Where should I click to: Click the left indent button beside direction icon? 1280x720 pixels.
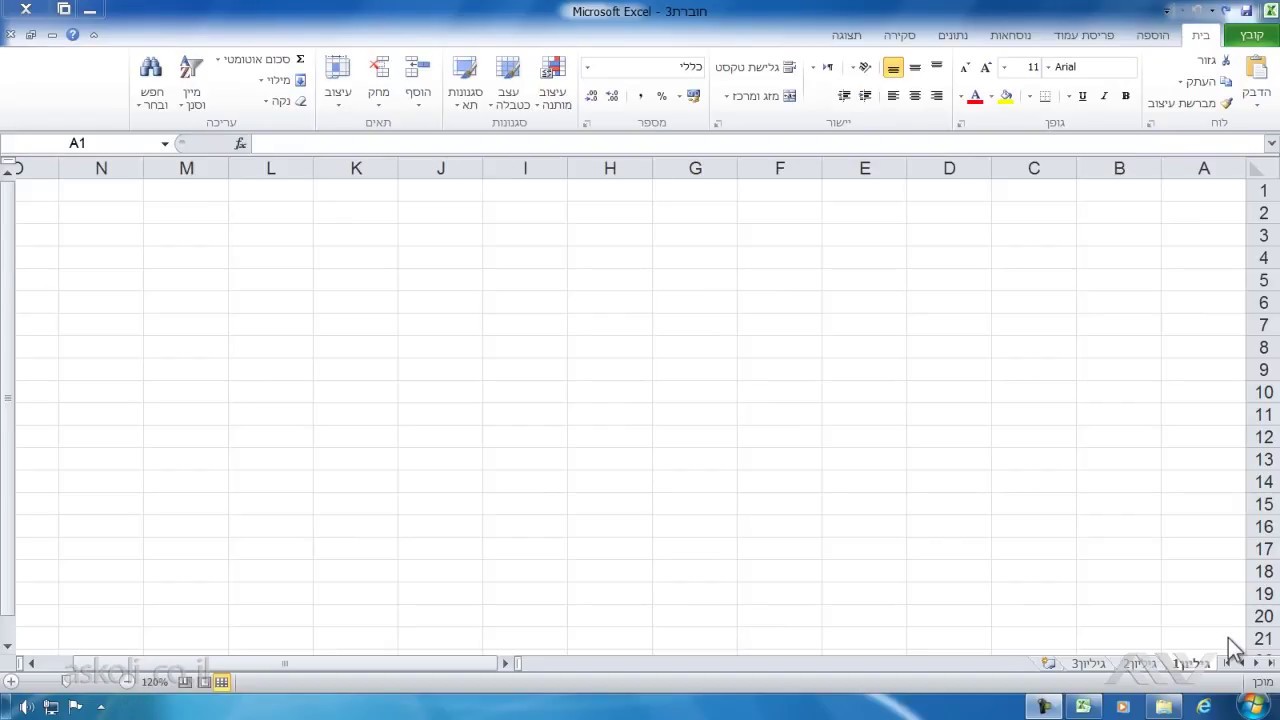(x=844, y=96)
